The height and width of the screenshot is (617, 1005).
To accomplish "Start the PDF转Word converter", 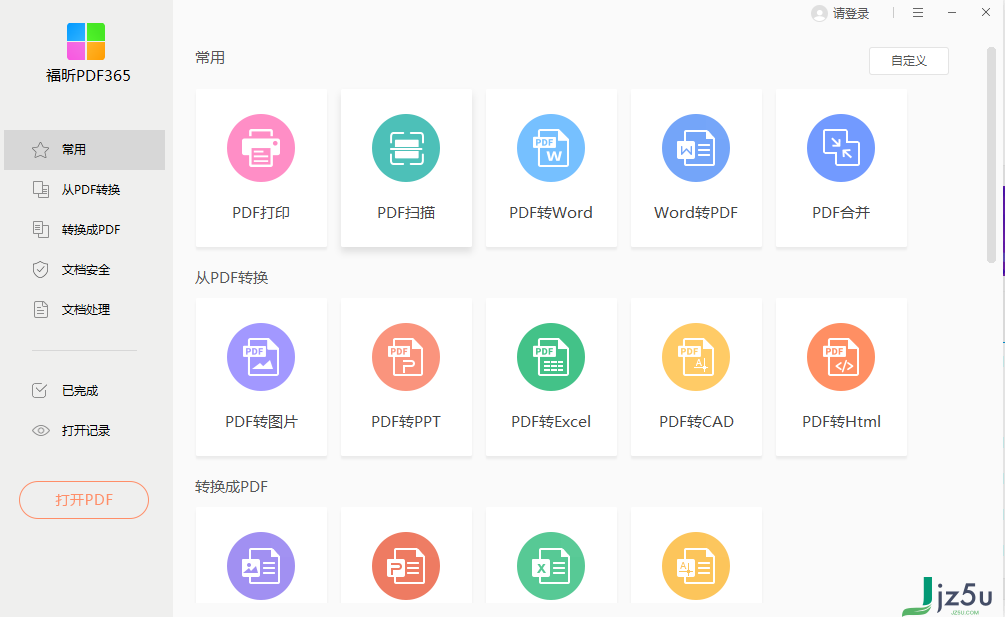I will pos(551,168).
